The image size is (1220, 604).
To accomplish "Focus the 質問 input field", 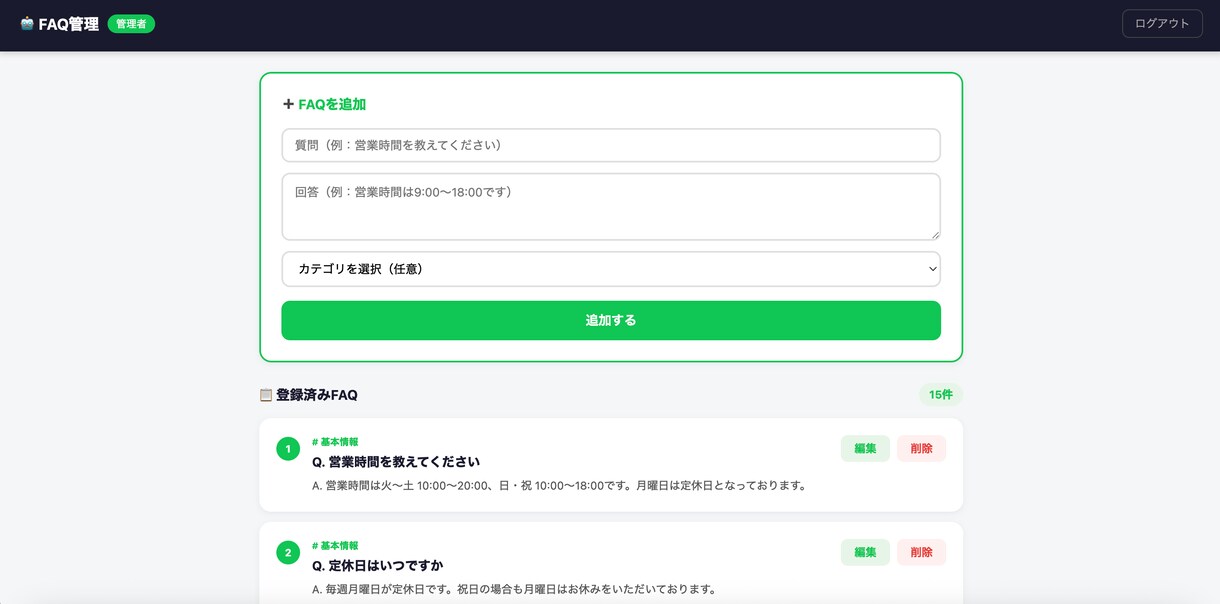I will coord(611,145).
